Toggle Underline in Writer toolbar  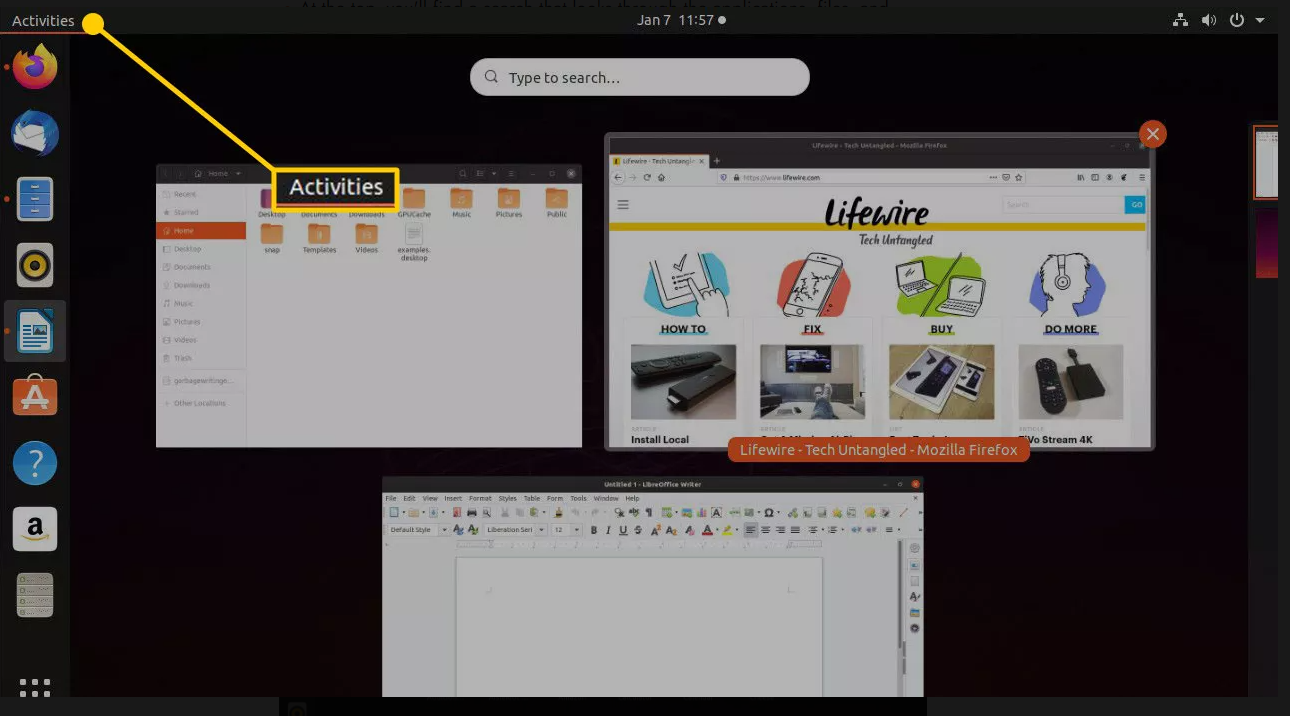click(623, 530)
